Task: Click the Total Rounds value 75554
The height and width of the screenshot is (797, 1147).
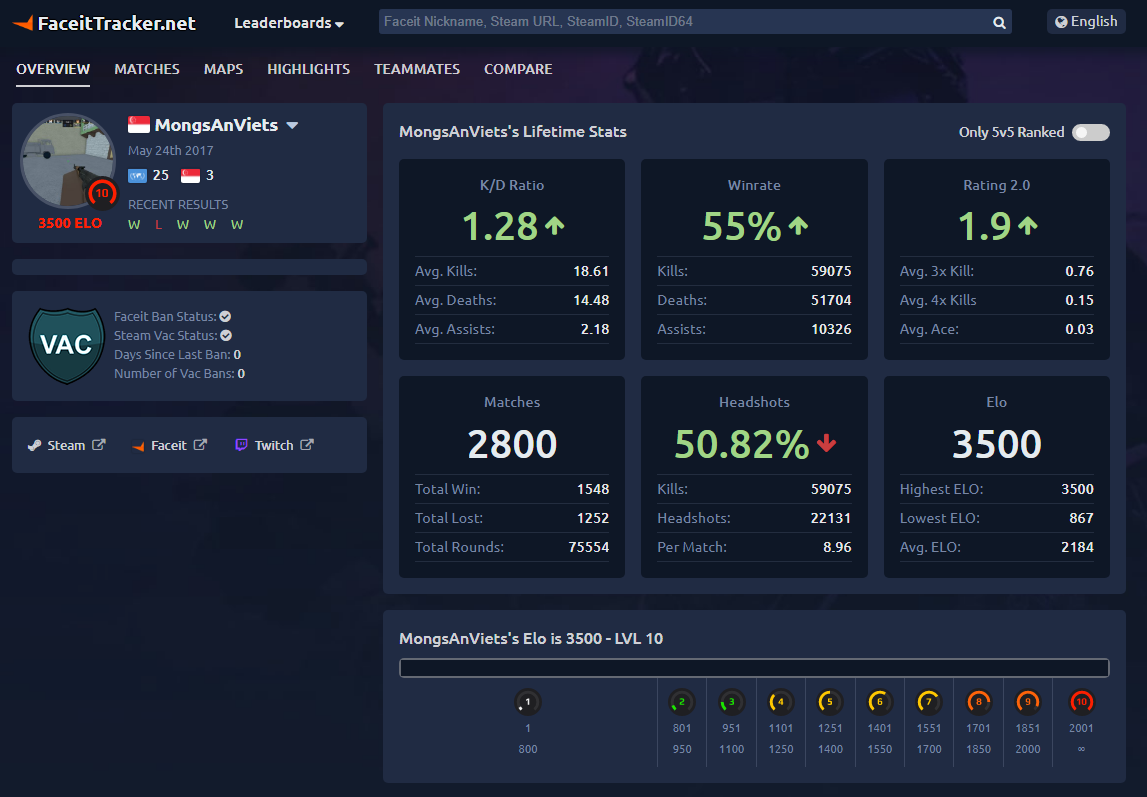Action: pos(589,548)
